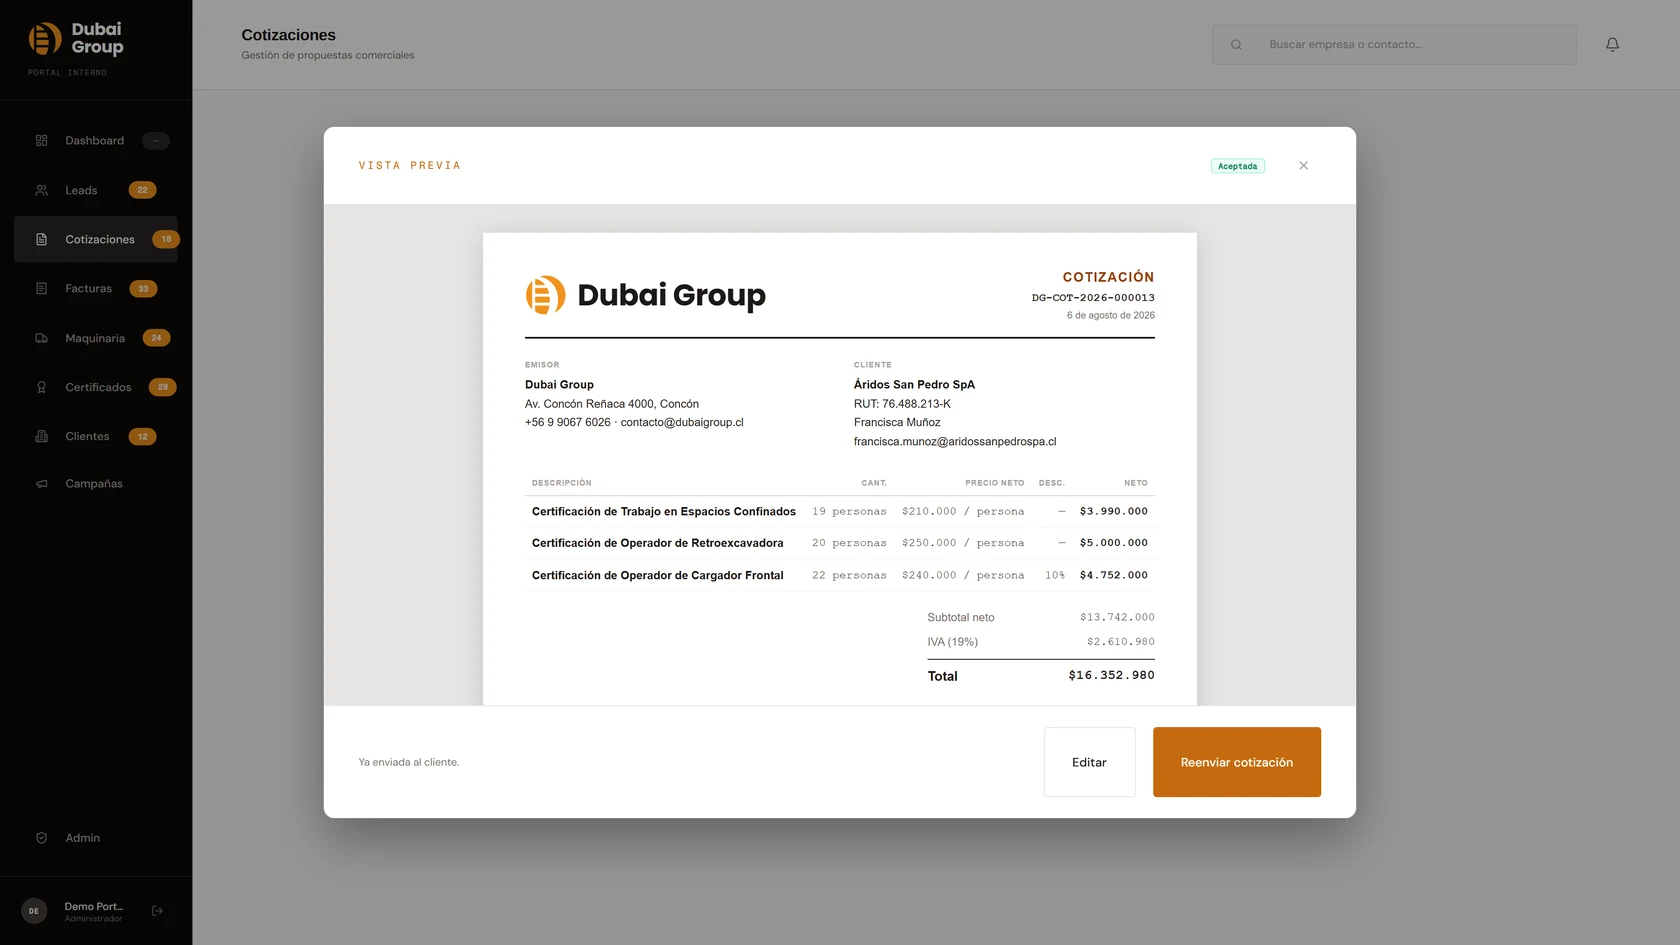Open Clientes menu item
This screenshot has height=945, width=1680.
coord(96,436)
